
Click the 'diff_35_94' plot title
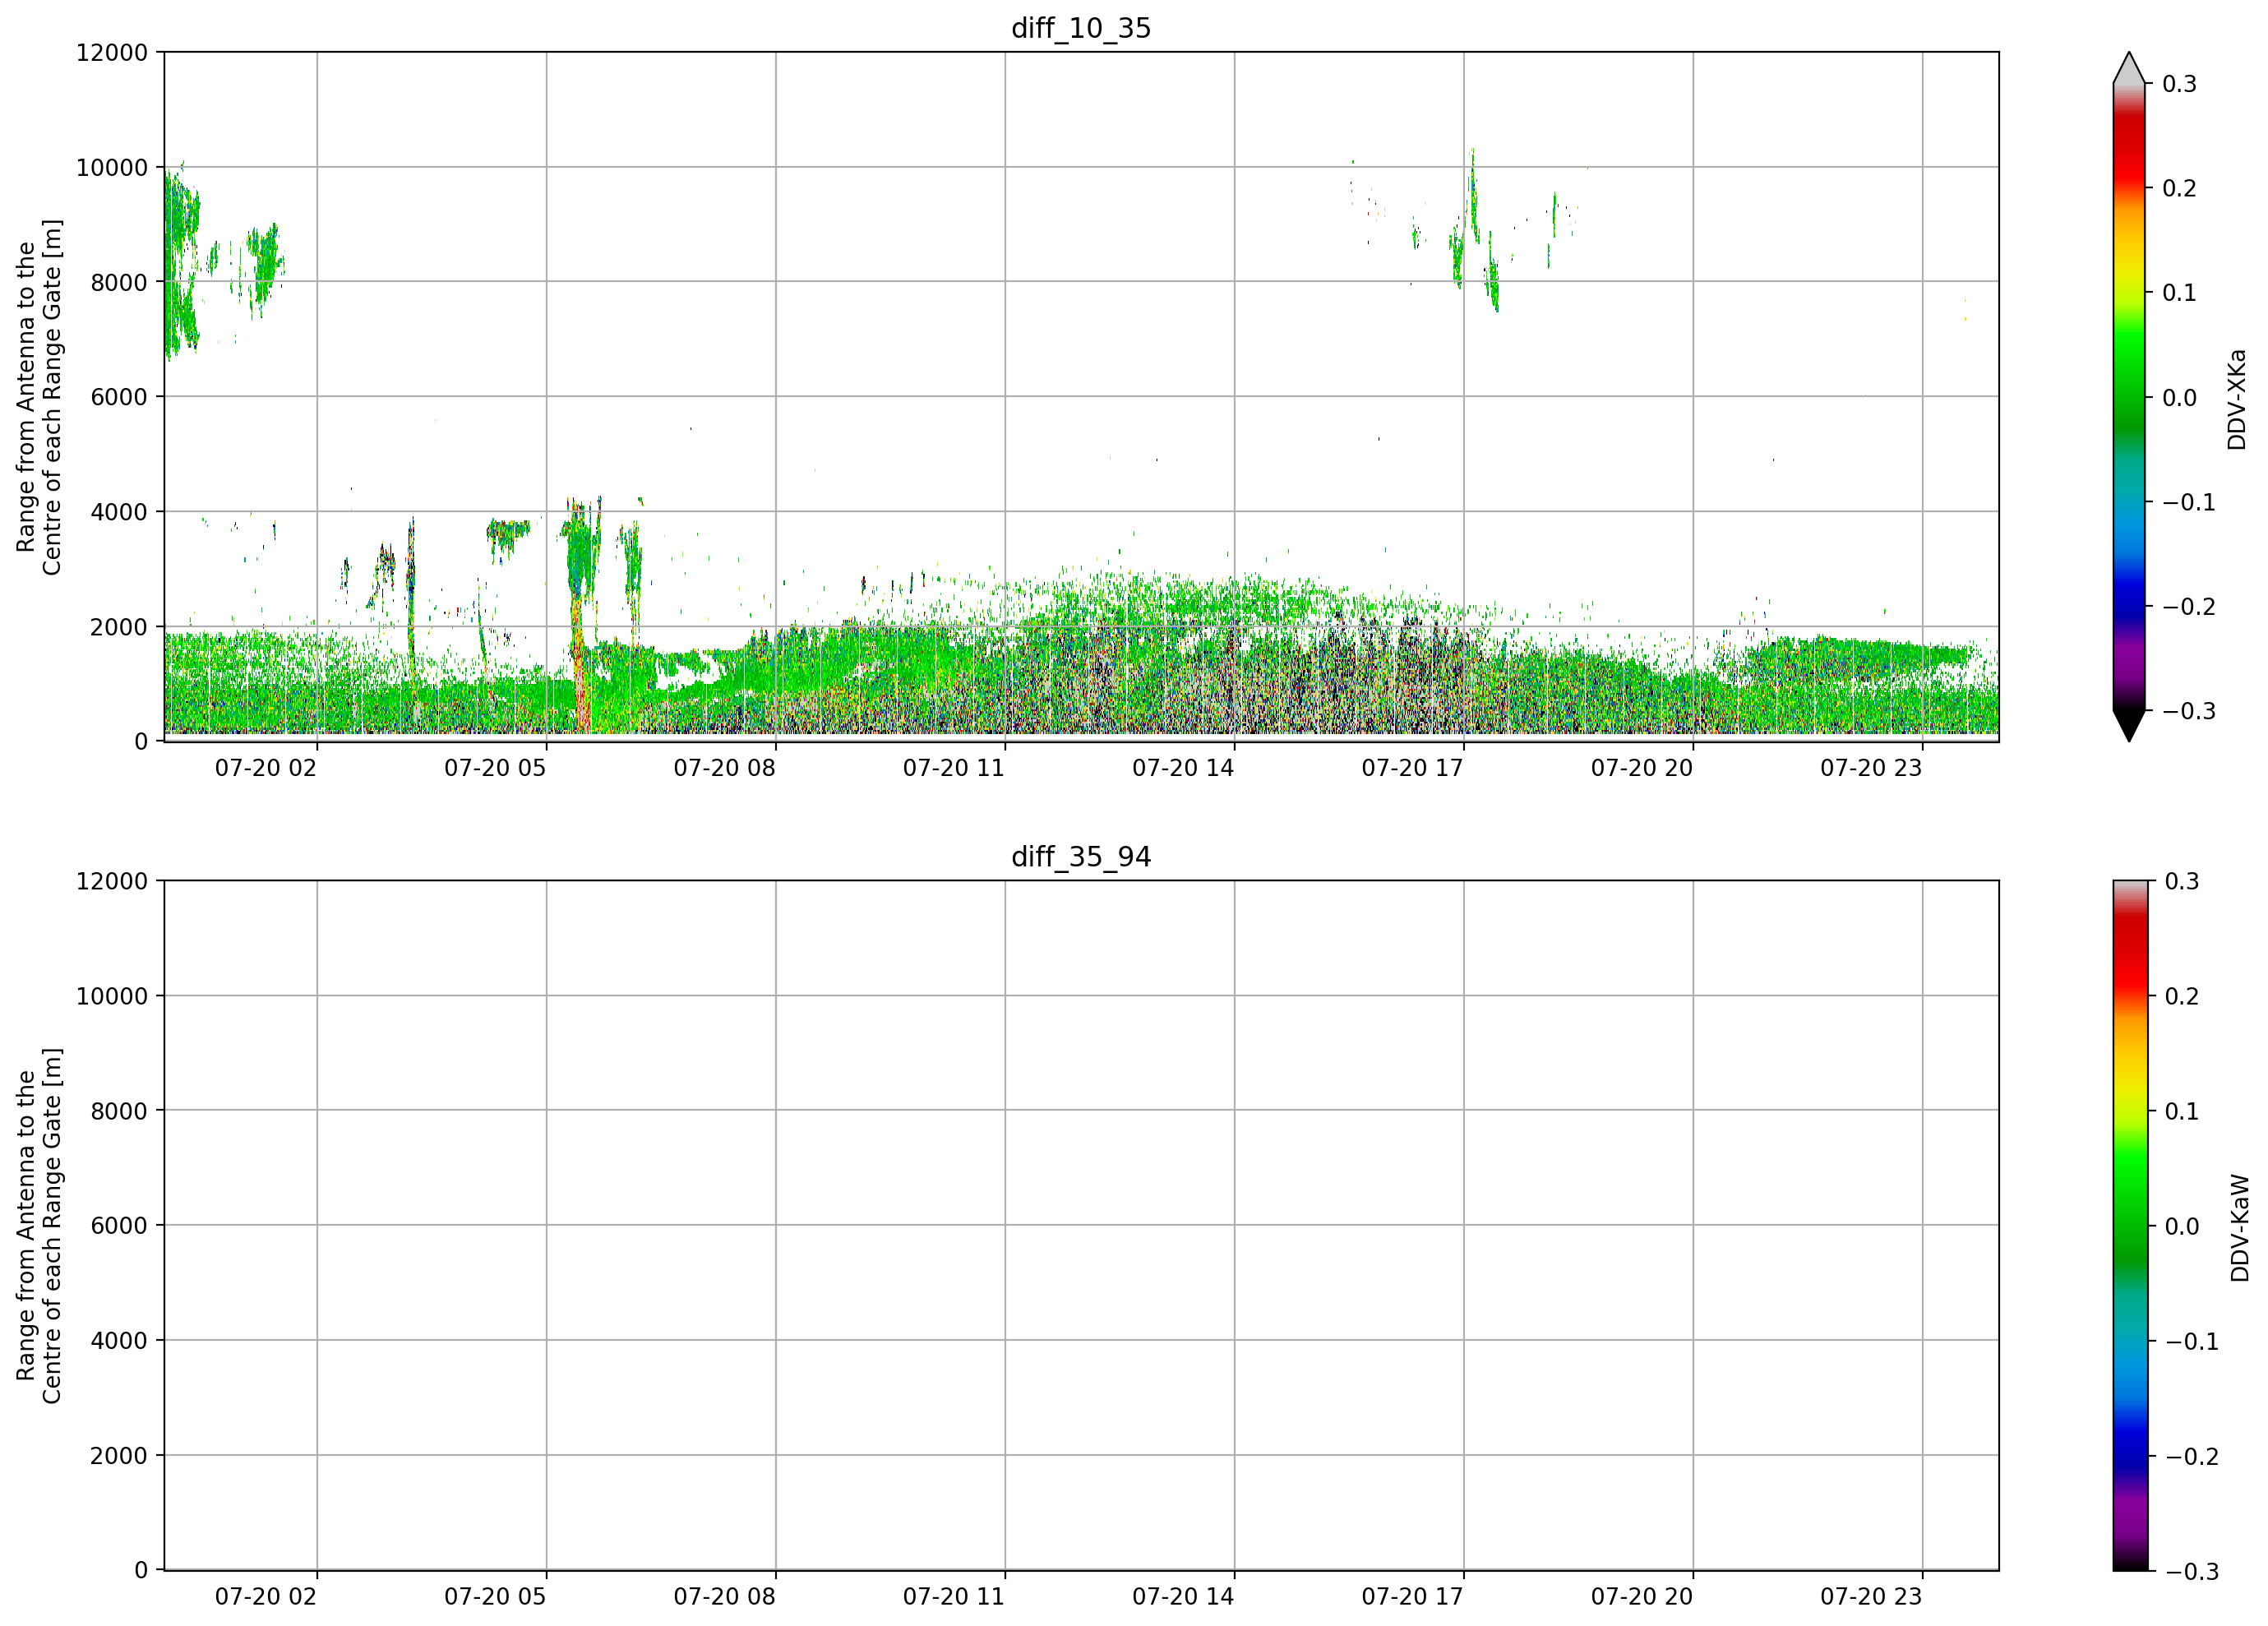(x=1081, y=857)
